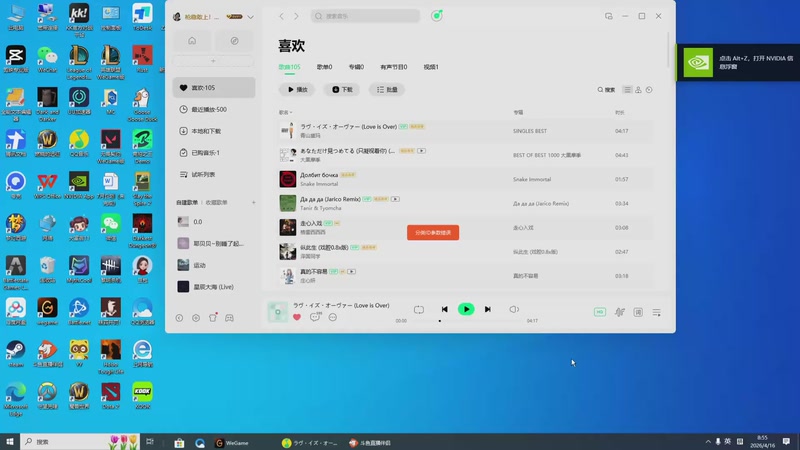Switch to the 有声节目0 tab
The height and width of the screenshot is (450, 800).
pyautogui.click(x=393, y=67)
